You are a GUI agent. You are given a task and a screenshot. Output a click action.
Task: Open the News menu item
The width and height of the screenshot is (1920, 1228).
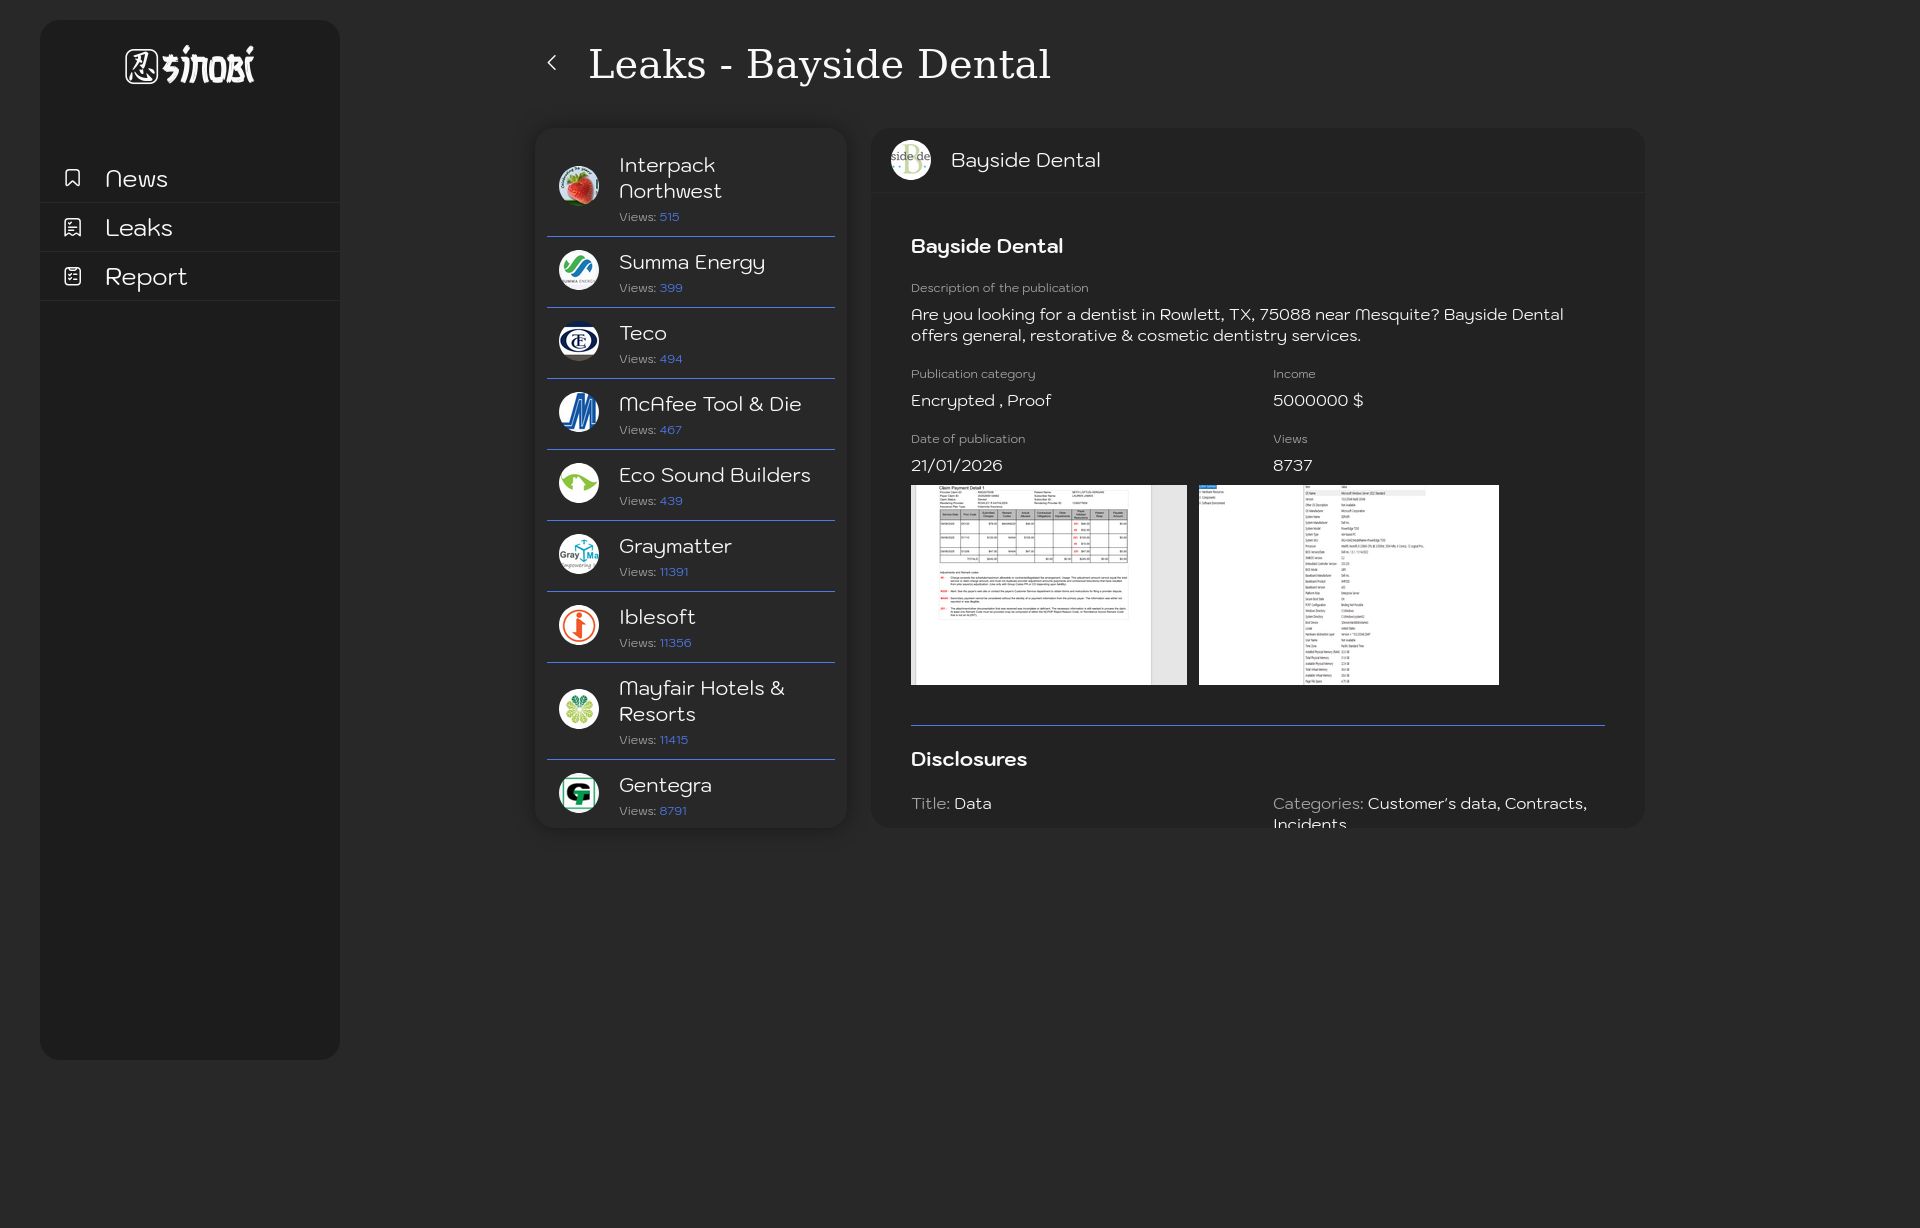137,179
